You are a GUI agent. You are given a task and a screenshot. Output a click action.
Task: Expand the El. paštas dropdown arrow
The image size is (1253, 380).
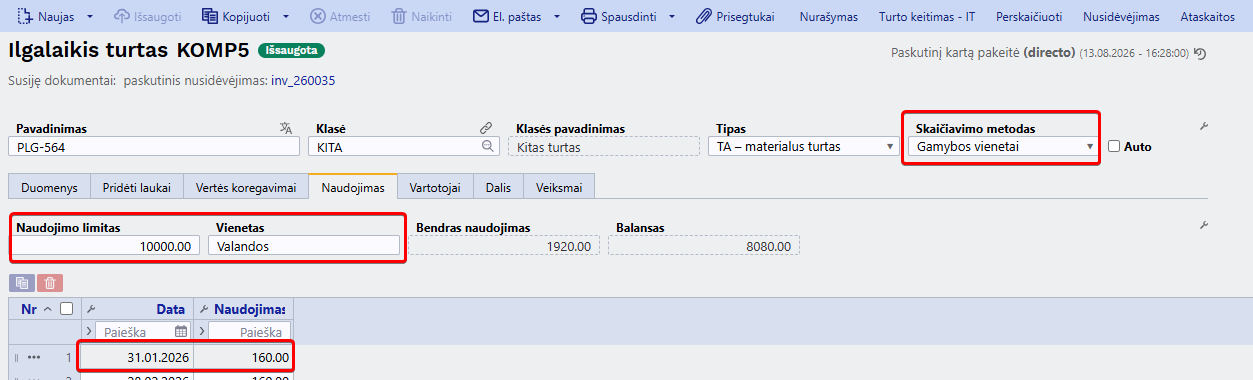(557, 17)
